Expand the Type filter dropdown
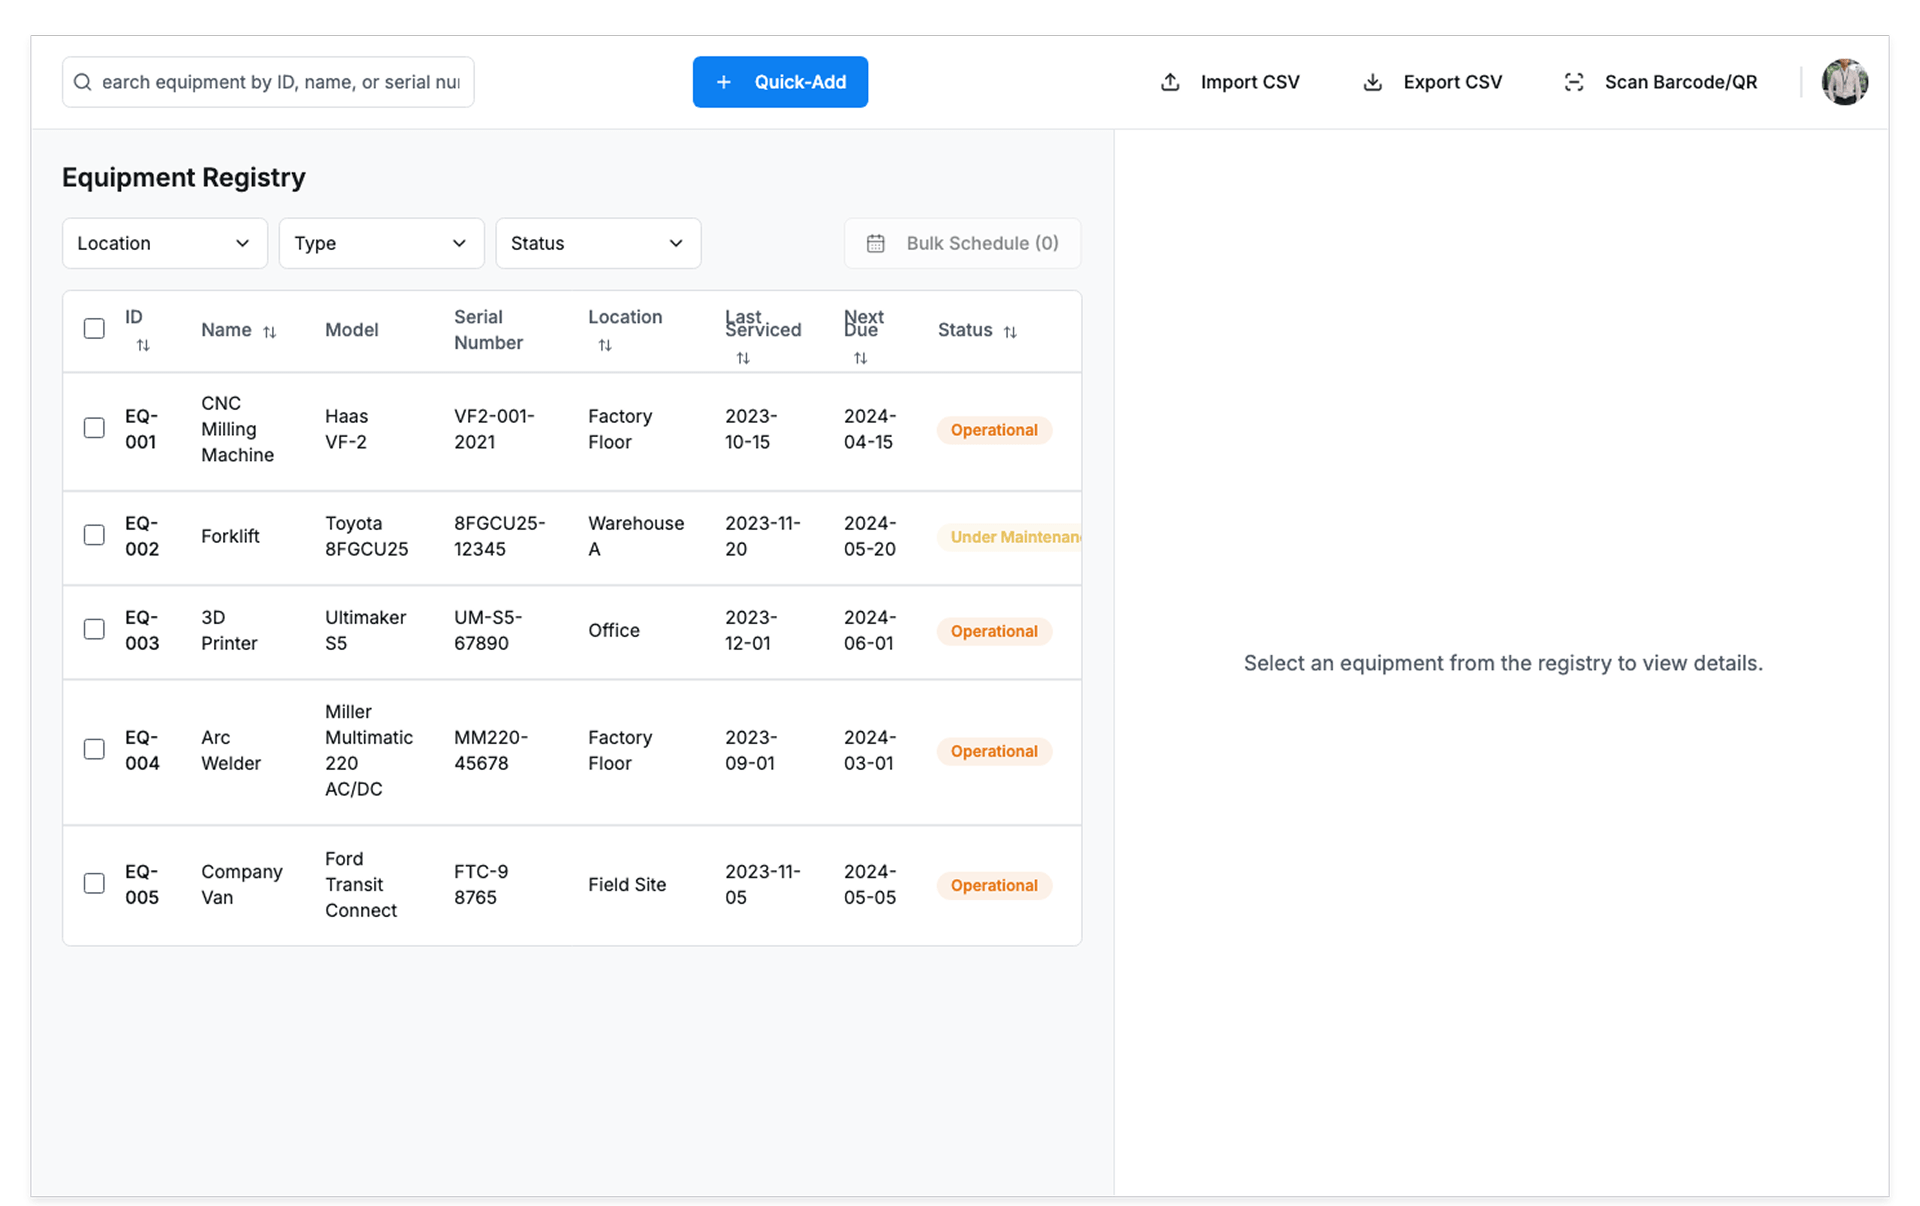The image size is (1920, 1206). point(381,243)
